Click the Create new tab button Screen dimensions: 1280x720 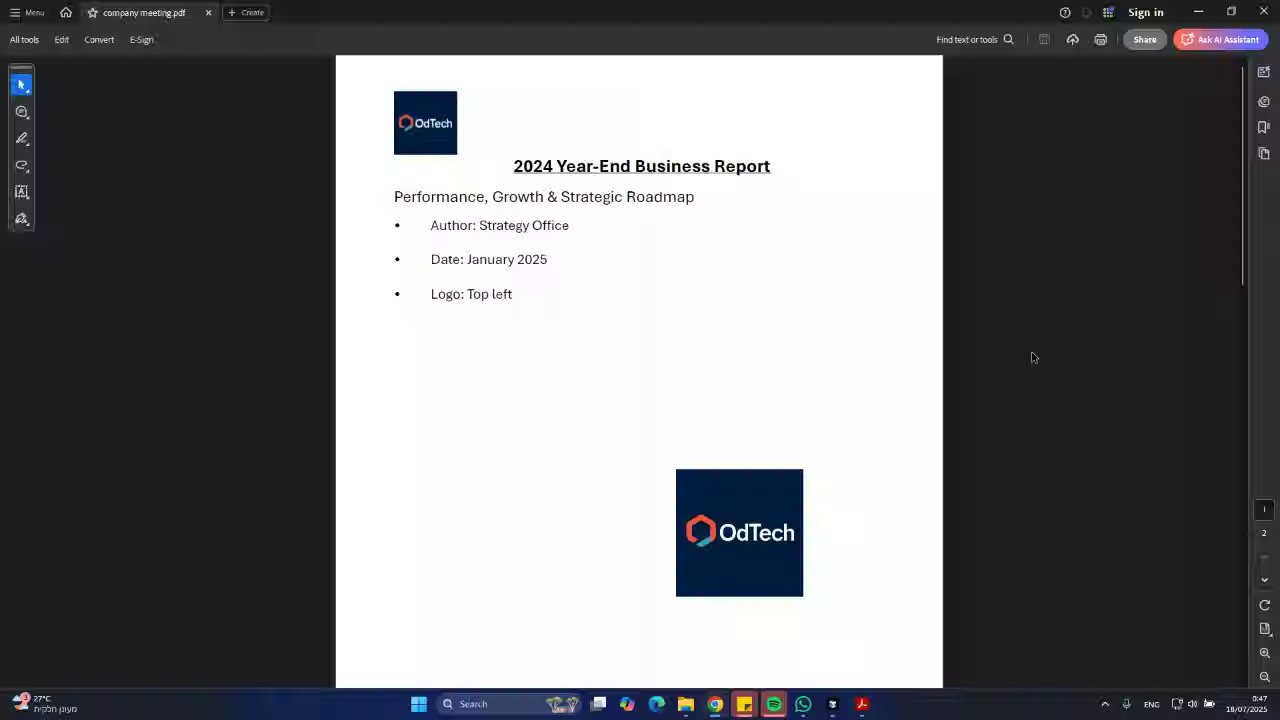(245, 13)
